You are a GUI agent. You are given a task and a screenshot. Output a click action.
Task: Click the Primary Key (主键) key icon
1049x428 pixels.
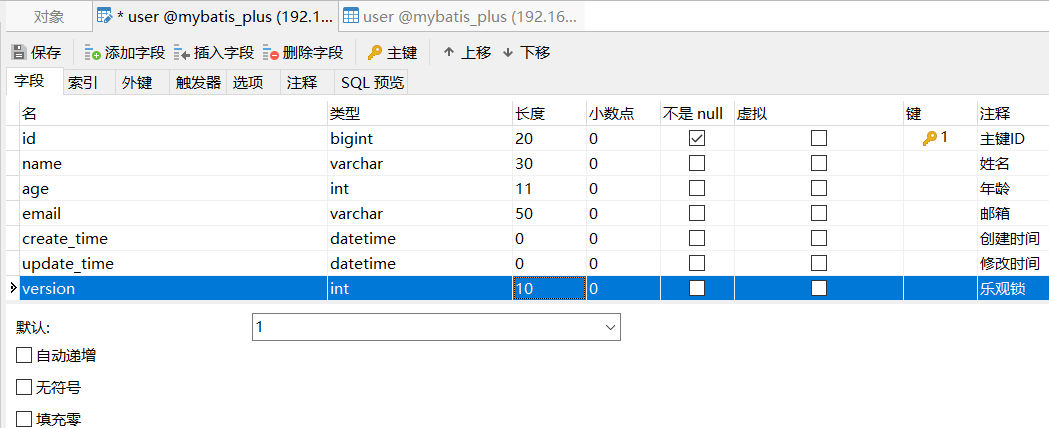375,52
